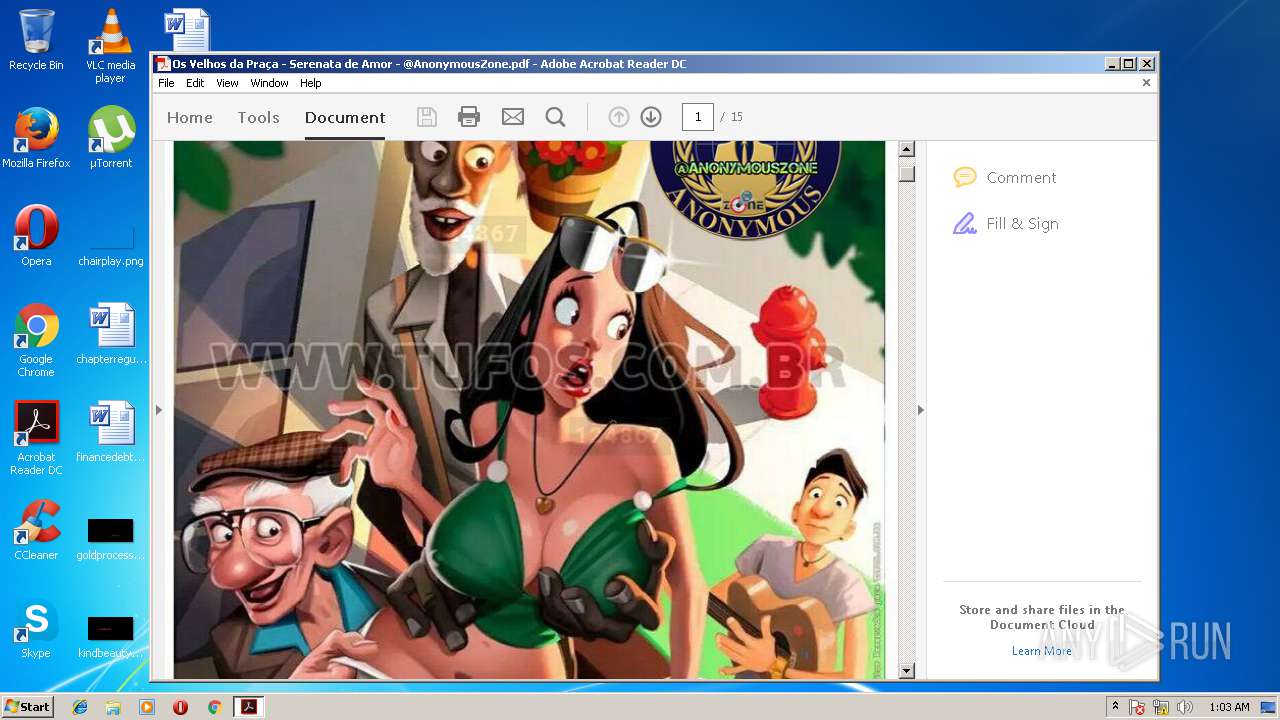1280x720 pixels.
Task: Click the document scrollbar up arrow
Action: coord(907,149)
